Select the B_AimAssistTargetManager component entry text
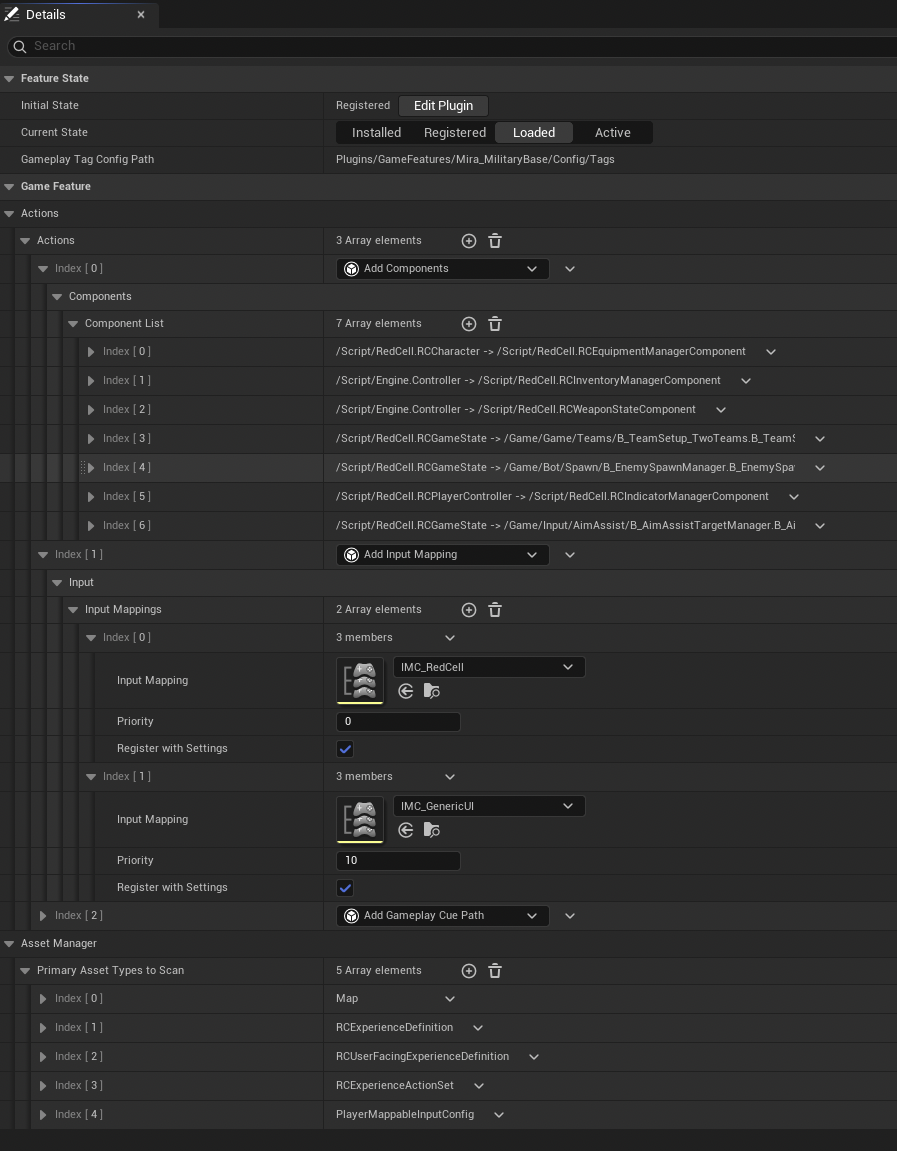897x1151 pixels. pyautogui.click(x=565, y=526)
